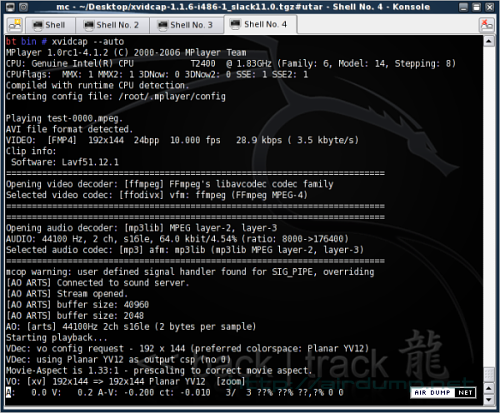This screenshot has width=500, height=413.
Task: Toggle the sticky window button in the title bar
Action: click(x=23, y=7)
